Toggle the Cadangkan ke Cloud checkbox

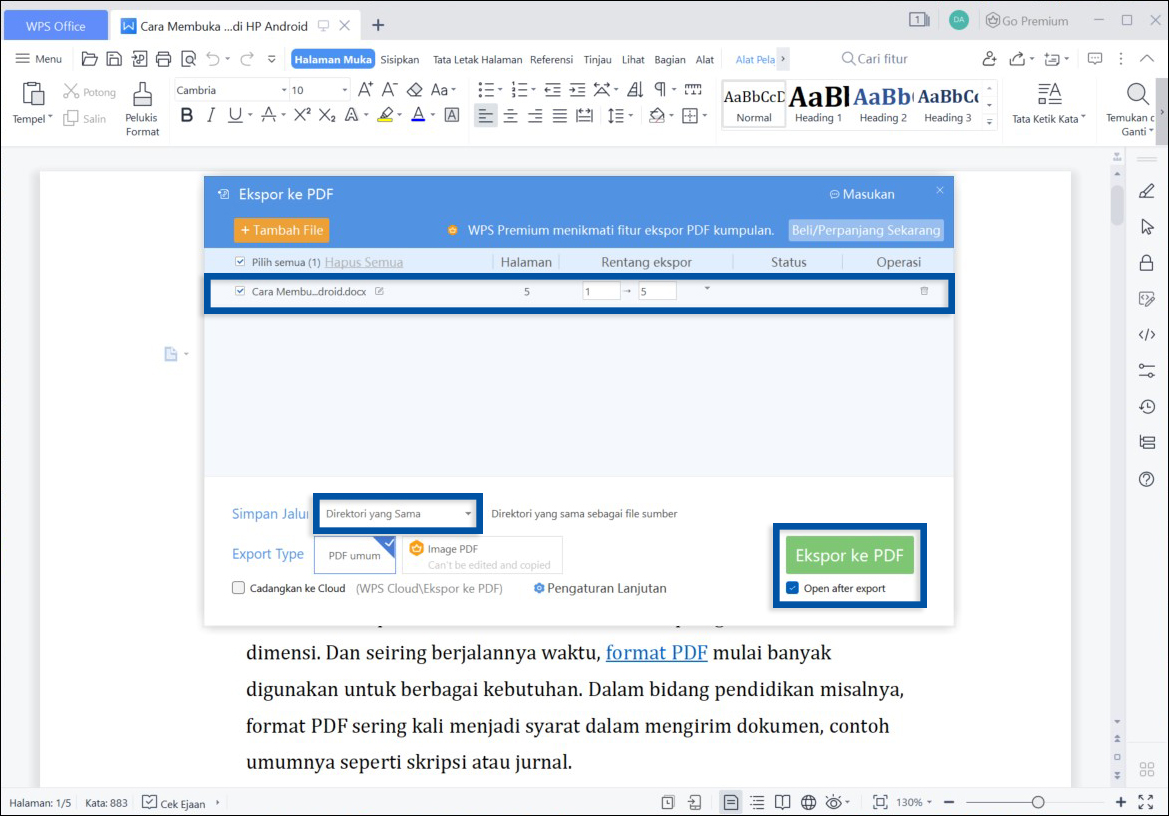237,588
